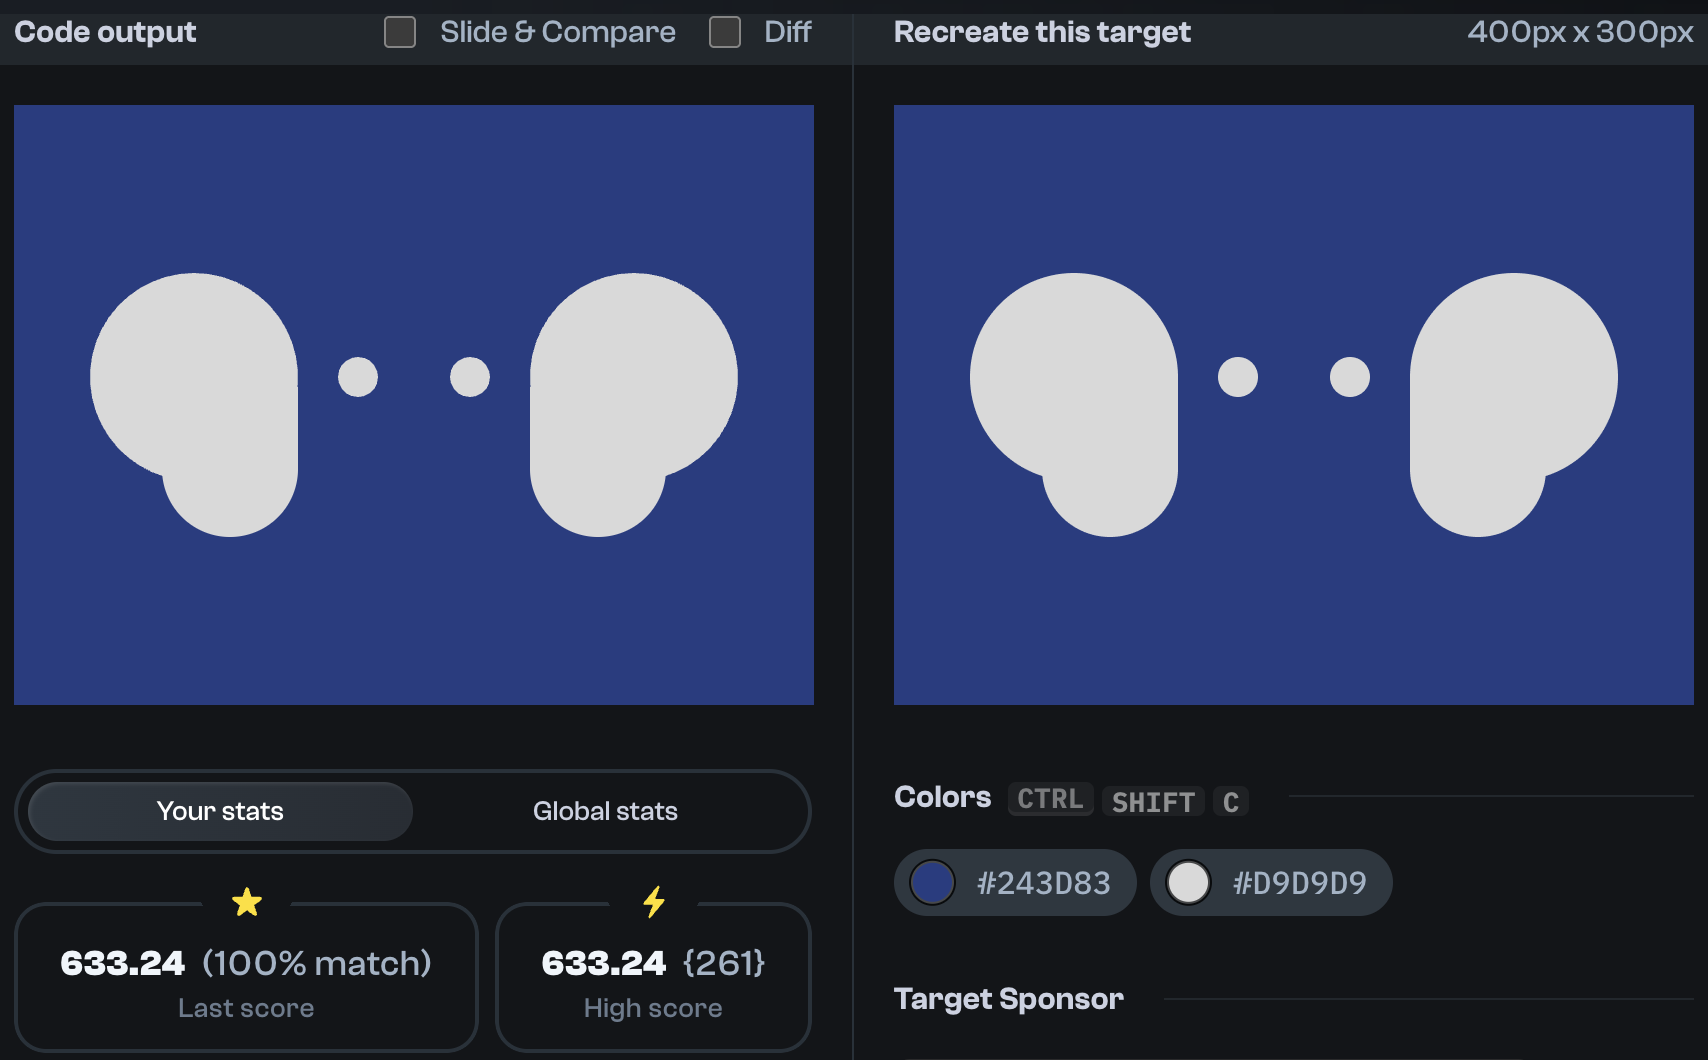Image resolution: width=1708 pixels, height=1060 pixels.
Task: Click the lightning bolt above High score
Action: pos(652,903)
